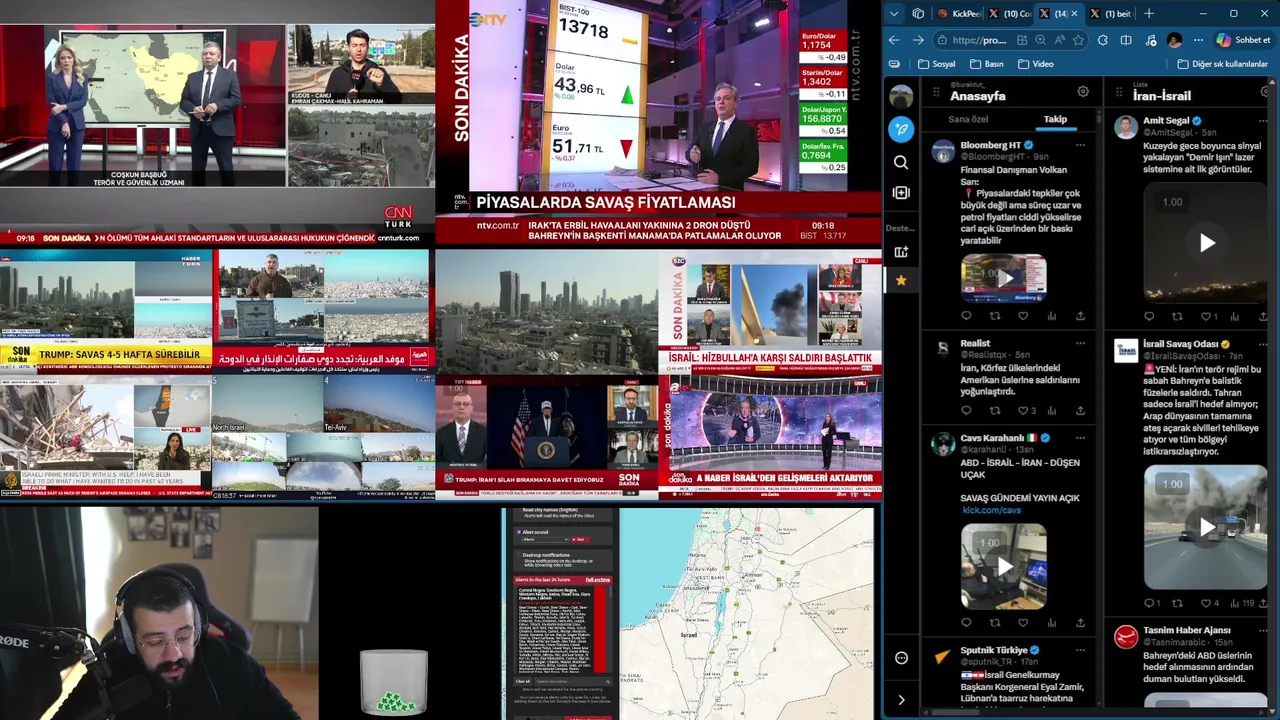Open more options on Bloomberg HT post
The width and height of the screenshot is (1280, 720).
click(1080, 145)
